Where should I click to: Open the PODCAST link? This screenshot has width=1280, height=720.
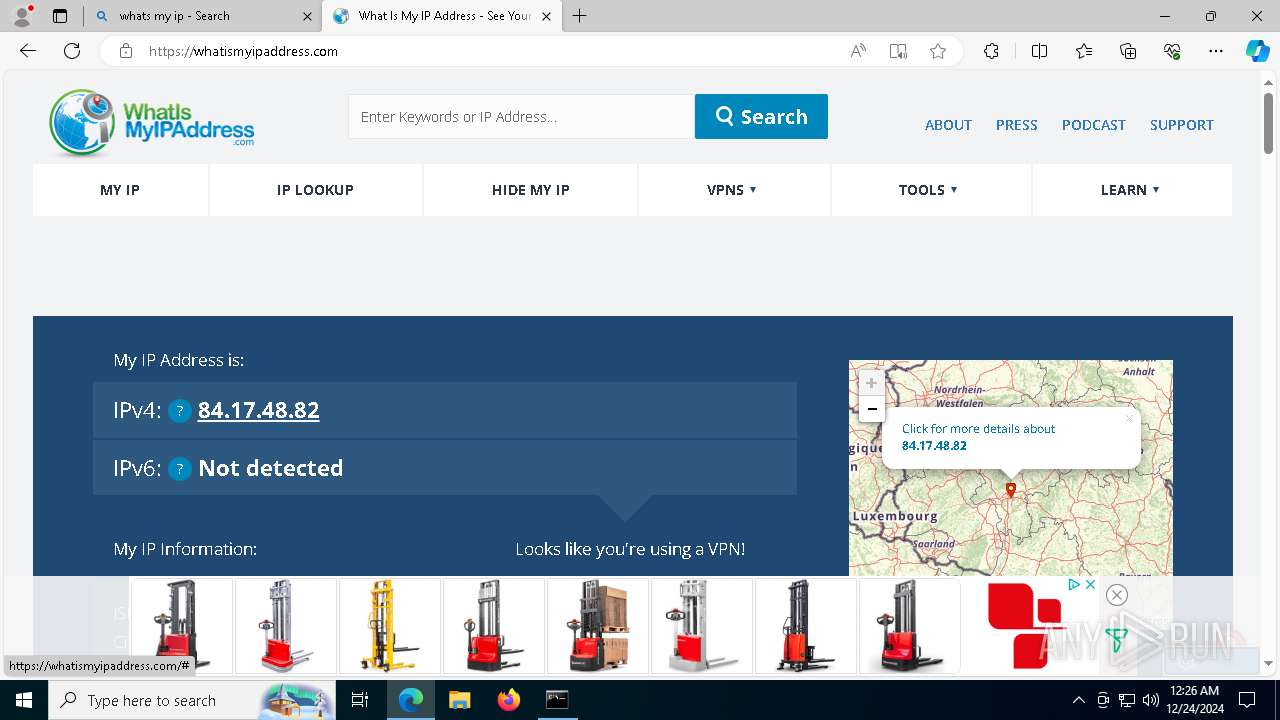coord(1093,125)
